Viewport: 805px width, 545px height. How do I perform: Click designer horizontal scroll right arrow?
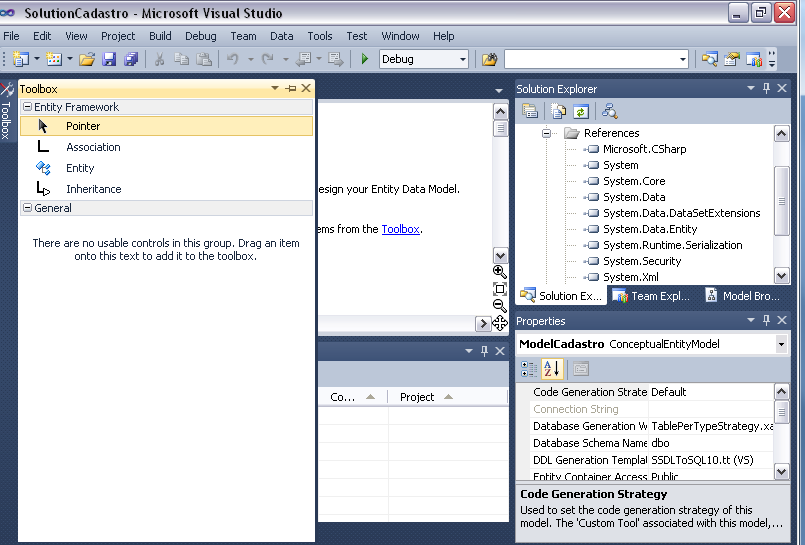tap(483, 323)
